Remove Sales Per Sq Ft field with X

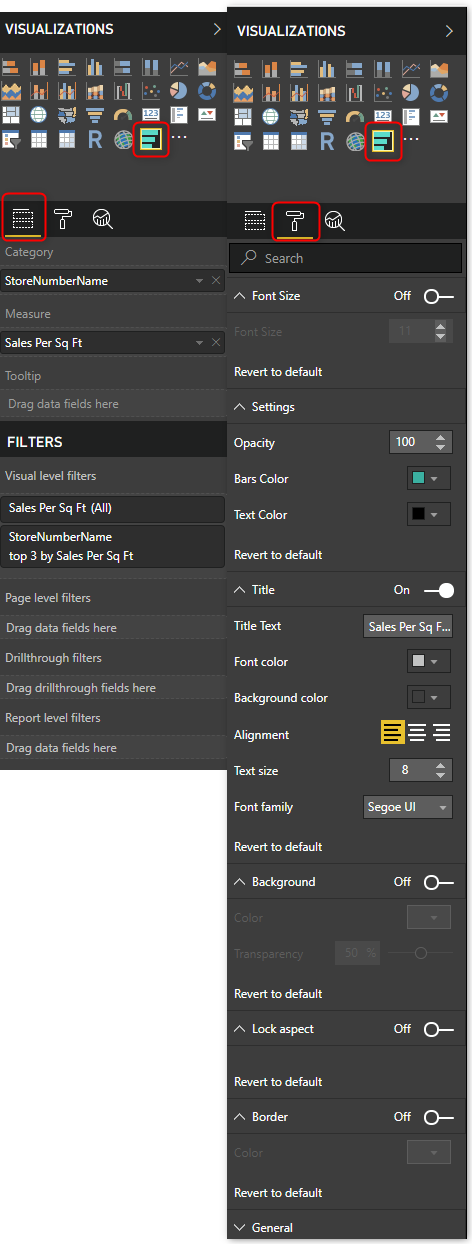pos(216,343)
